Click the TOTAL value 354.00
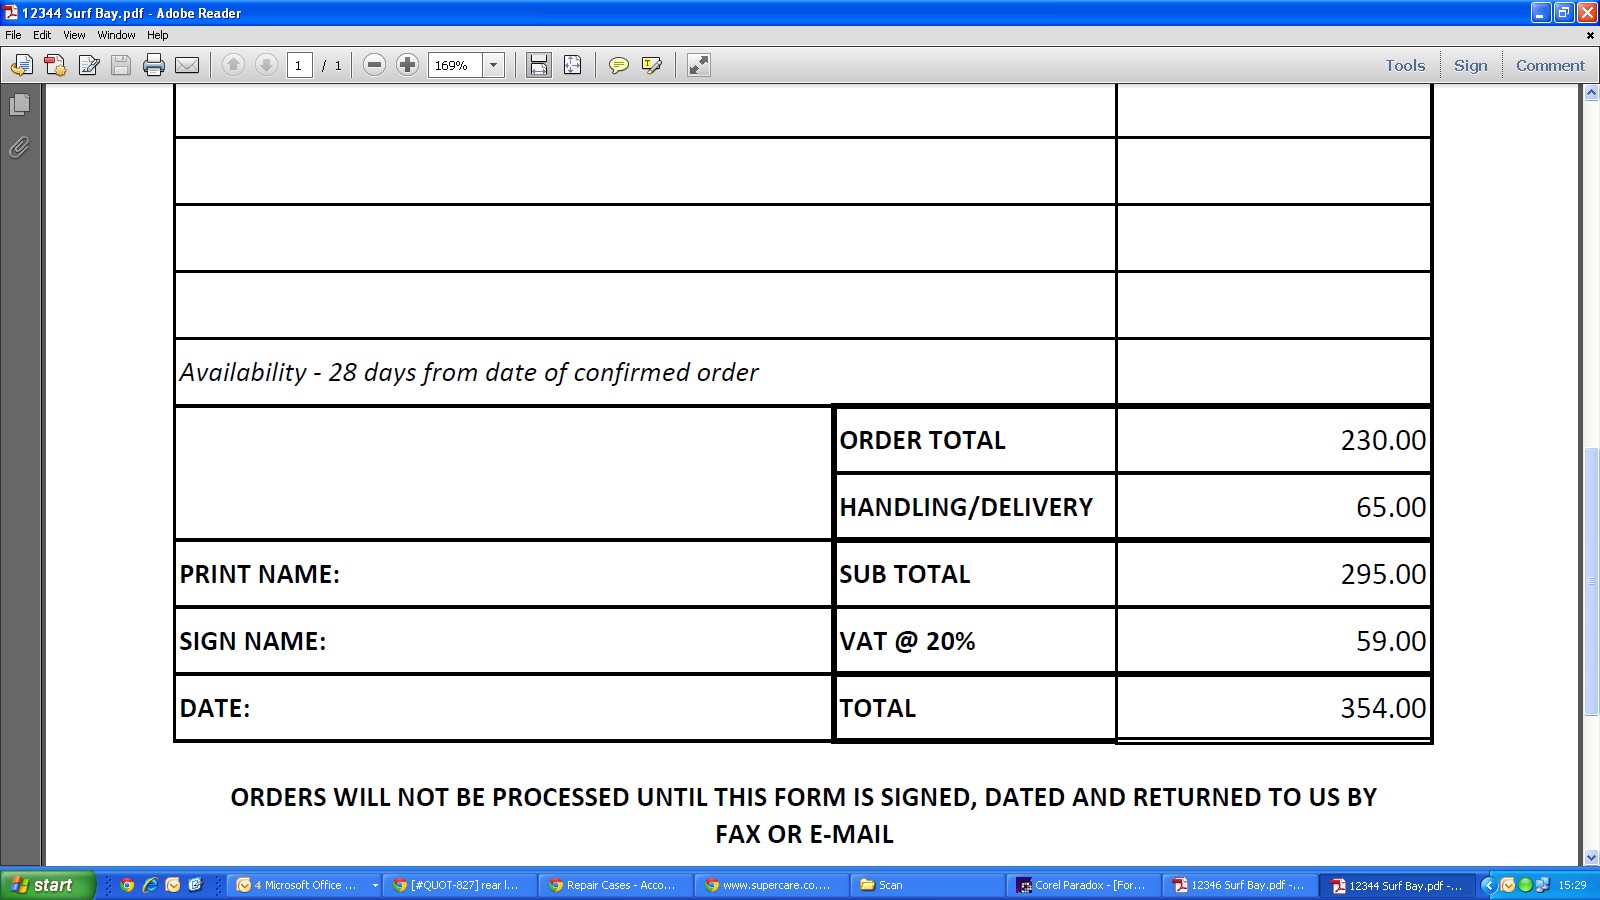 1383,708
